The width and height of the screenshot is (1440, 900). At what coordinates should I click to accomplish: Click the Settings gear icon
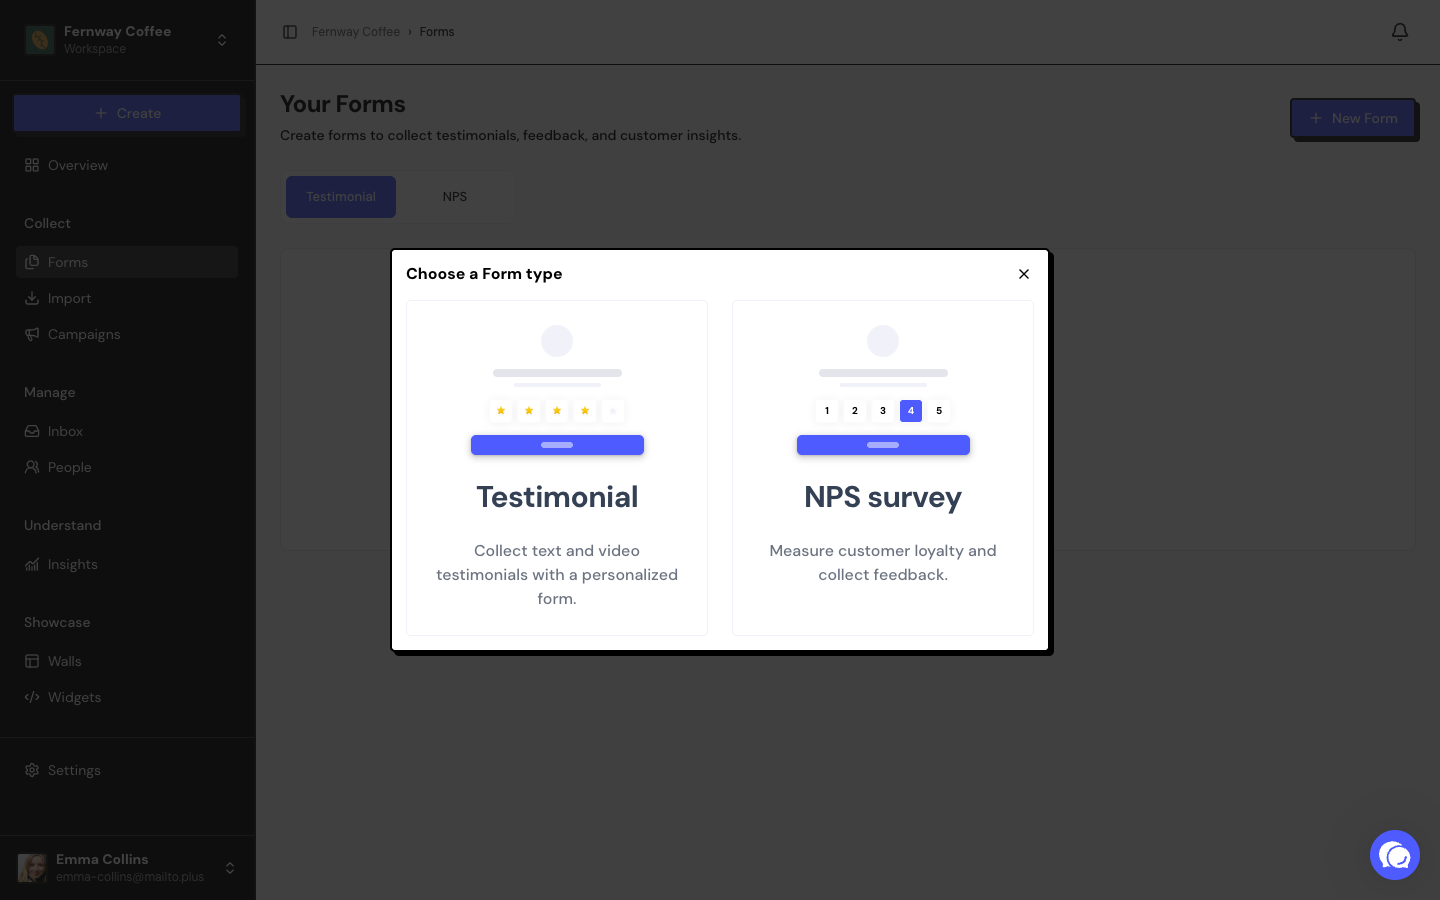[x=32, y=770]
